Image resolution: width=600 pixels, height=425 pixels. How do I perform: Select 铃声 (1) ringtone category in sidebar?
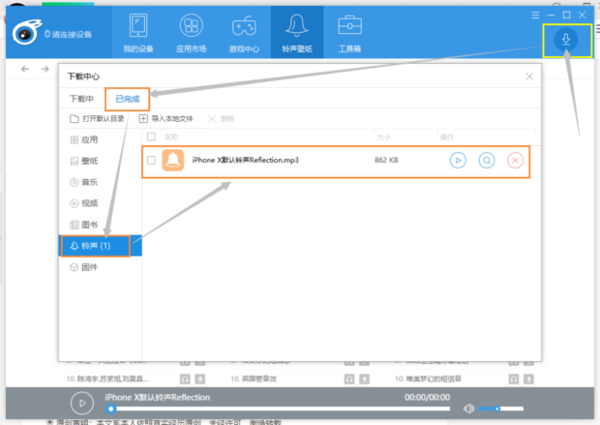point(94,245)
